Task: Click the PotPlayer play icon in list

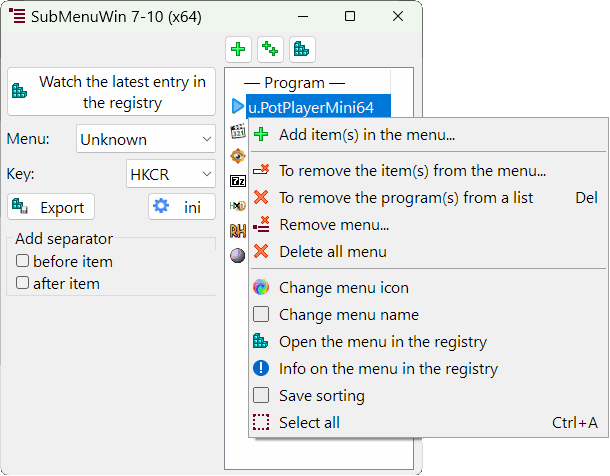Action: (237, 106)
